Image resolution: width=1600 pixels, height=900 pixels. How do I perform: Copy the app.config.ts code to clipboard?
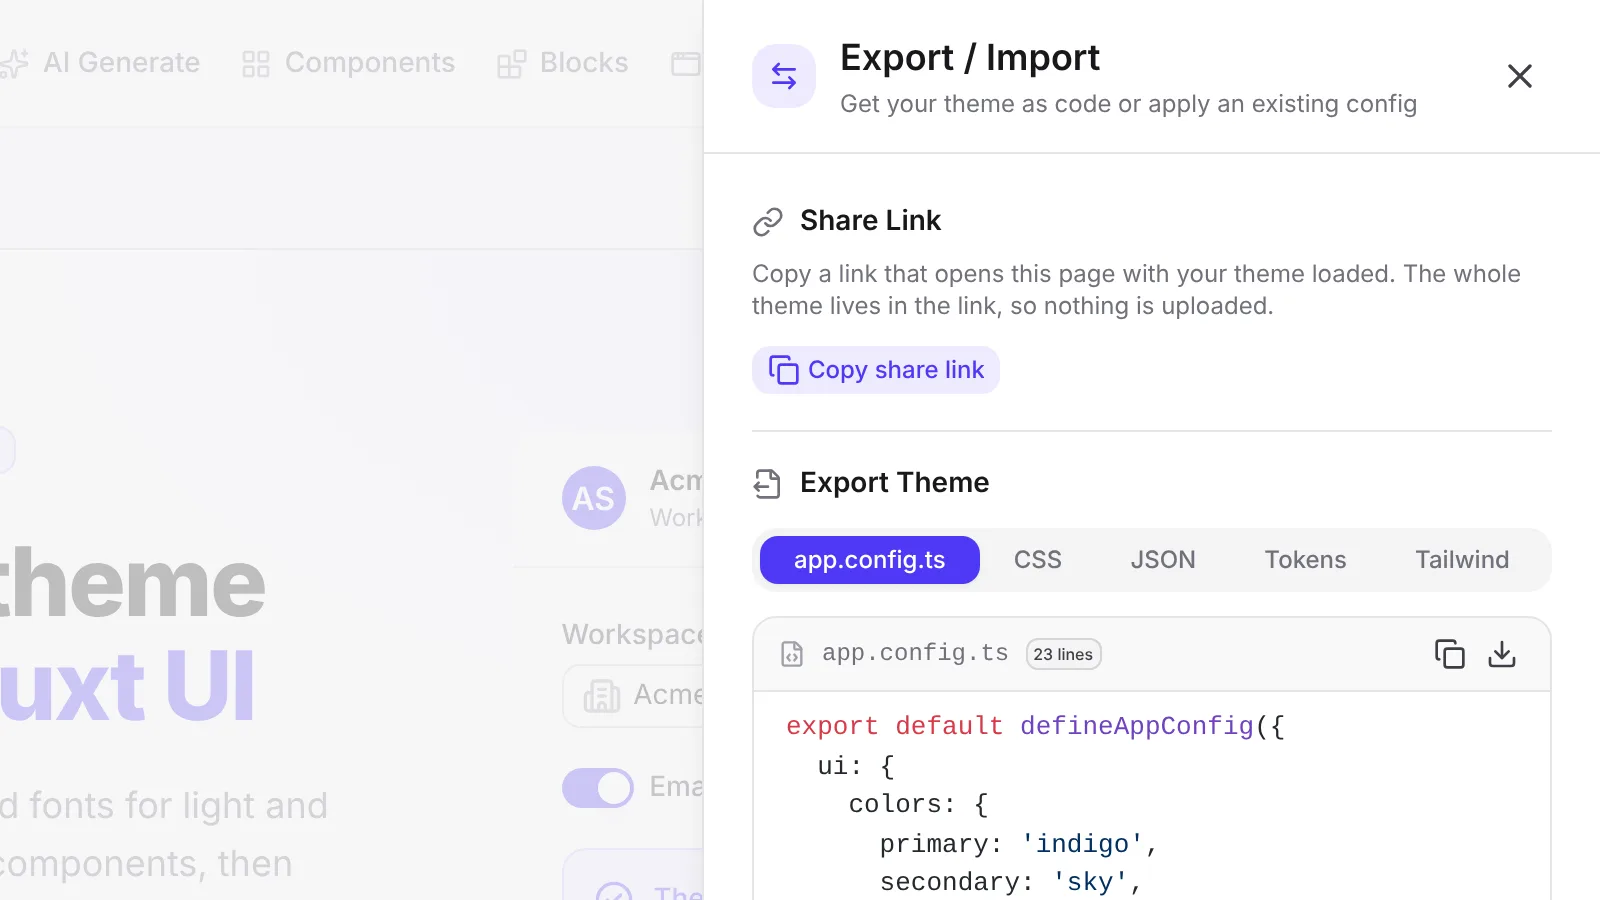pyautogui.click(x=1449, y=654)
